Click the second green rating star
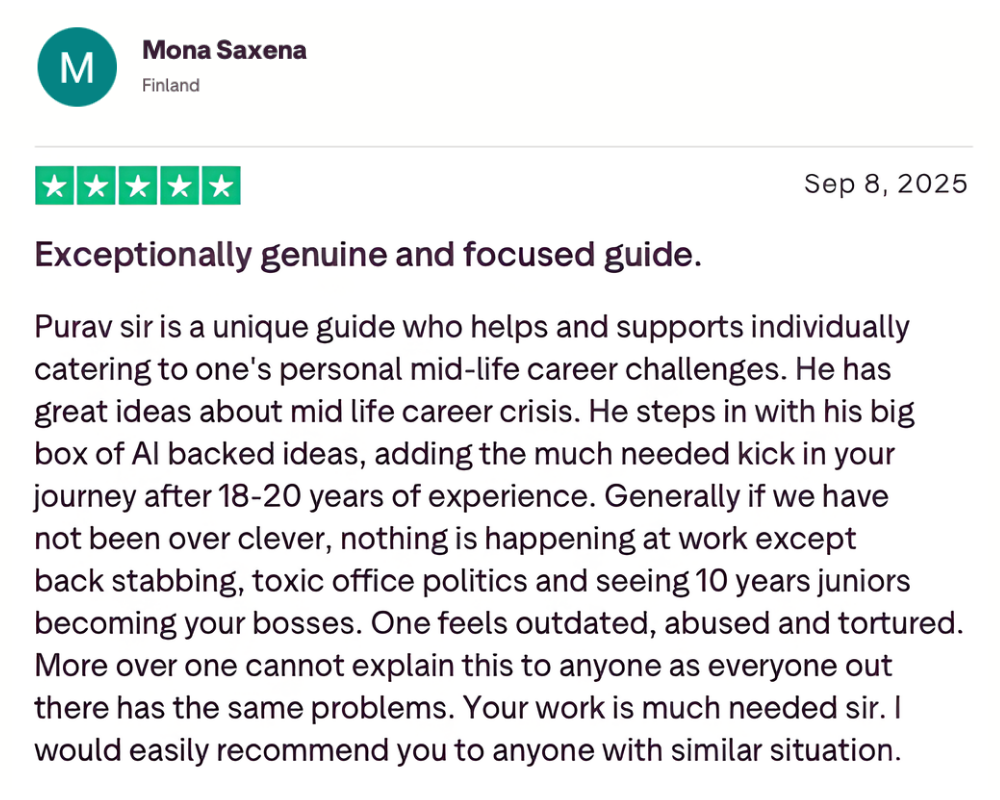Image resolution: width=1000 pixels, height=800 pixels. click(96, 186)
